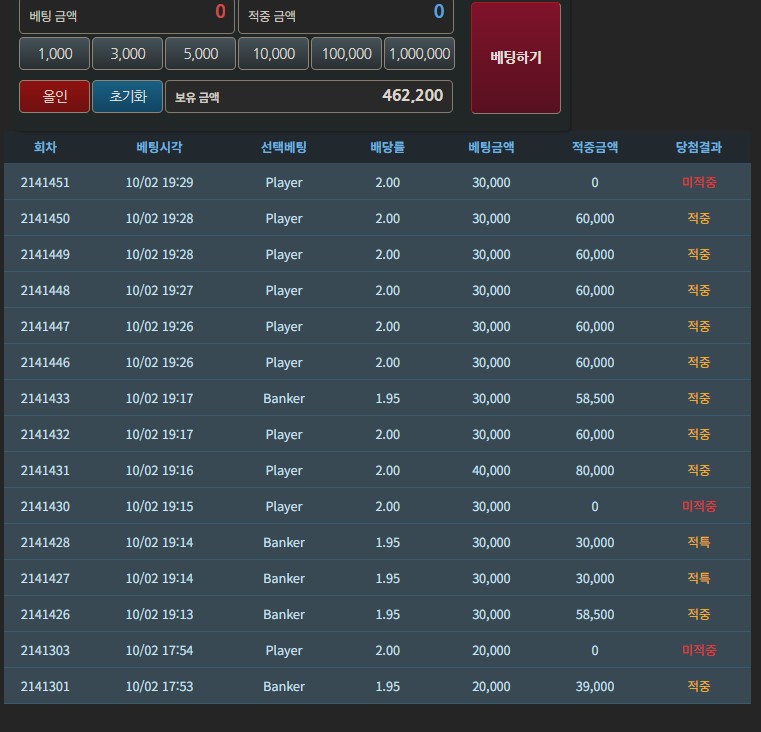Click the 베팅 금액 amount field
This screenshot has height=732, width=761.
tap(127, 16)
